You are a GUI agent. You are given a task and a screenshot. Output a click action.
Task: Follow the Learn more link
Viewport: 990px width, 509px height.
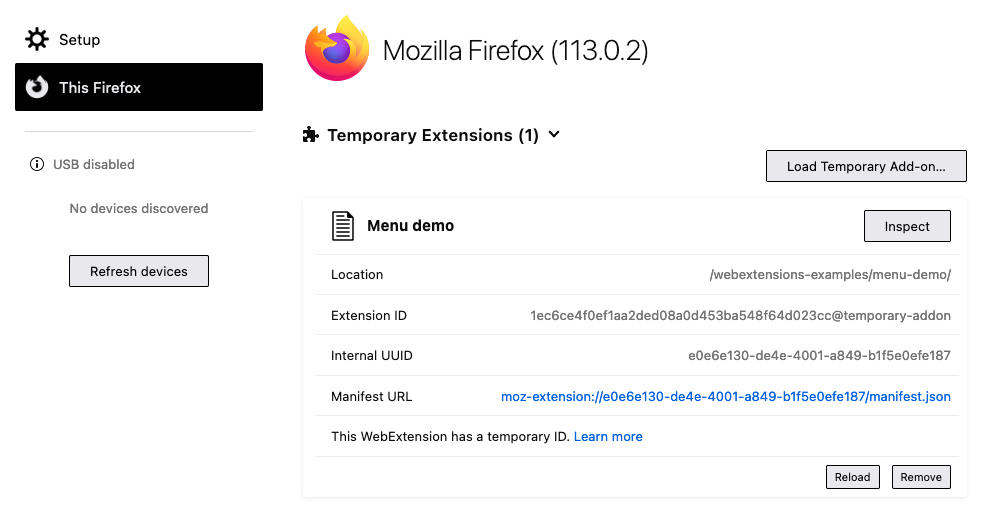coord(608,437)
